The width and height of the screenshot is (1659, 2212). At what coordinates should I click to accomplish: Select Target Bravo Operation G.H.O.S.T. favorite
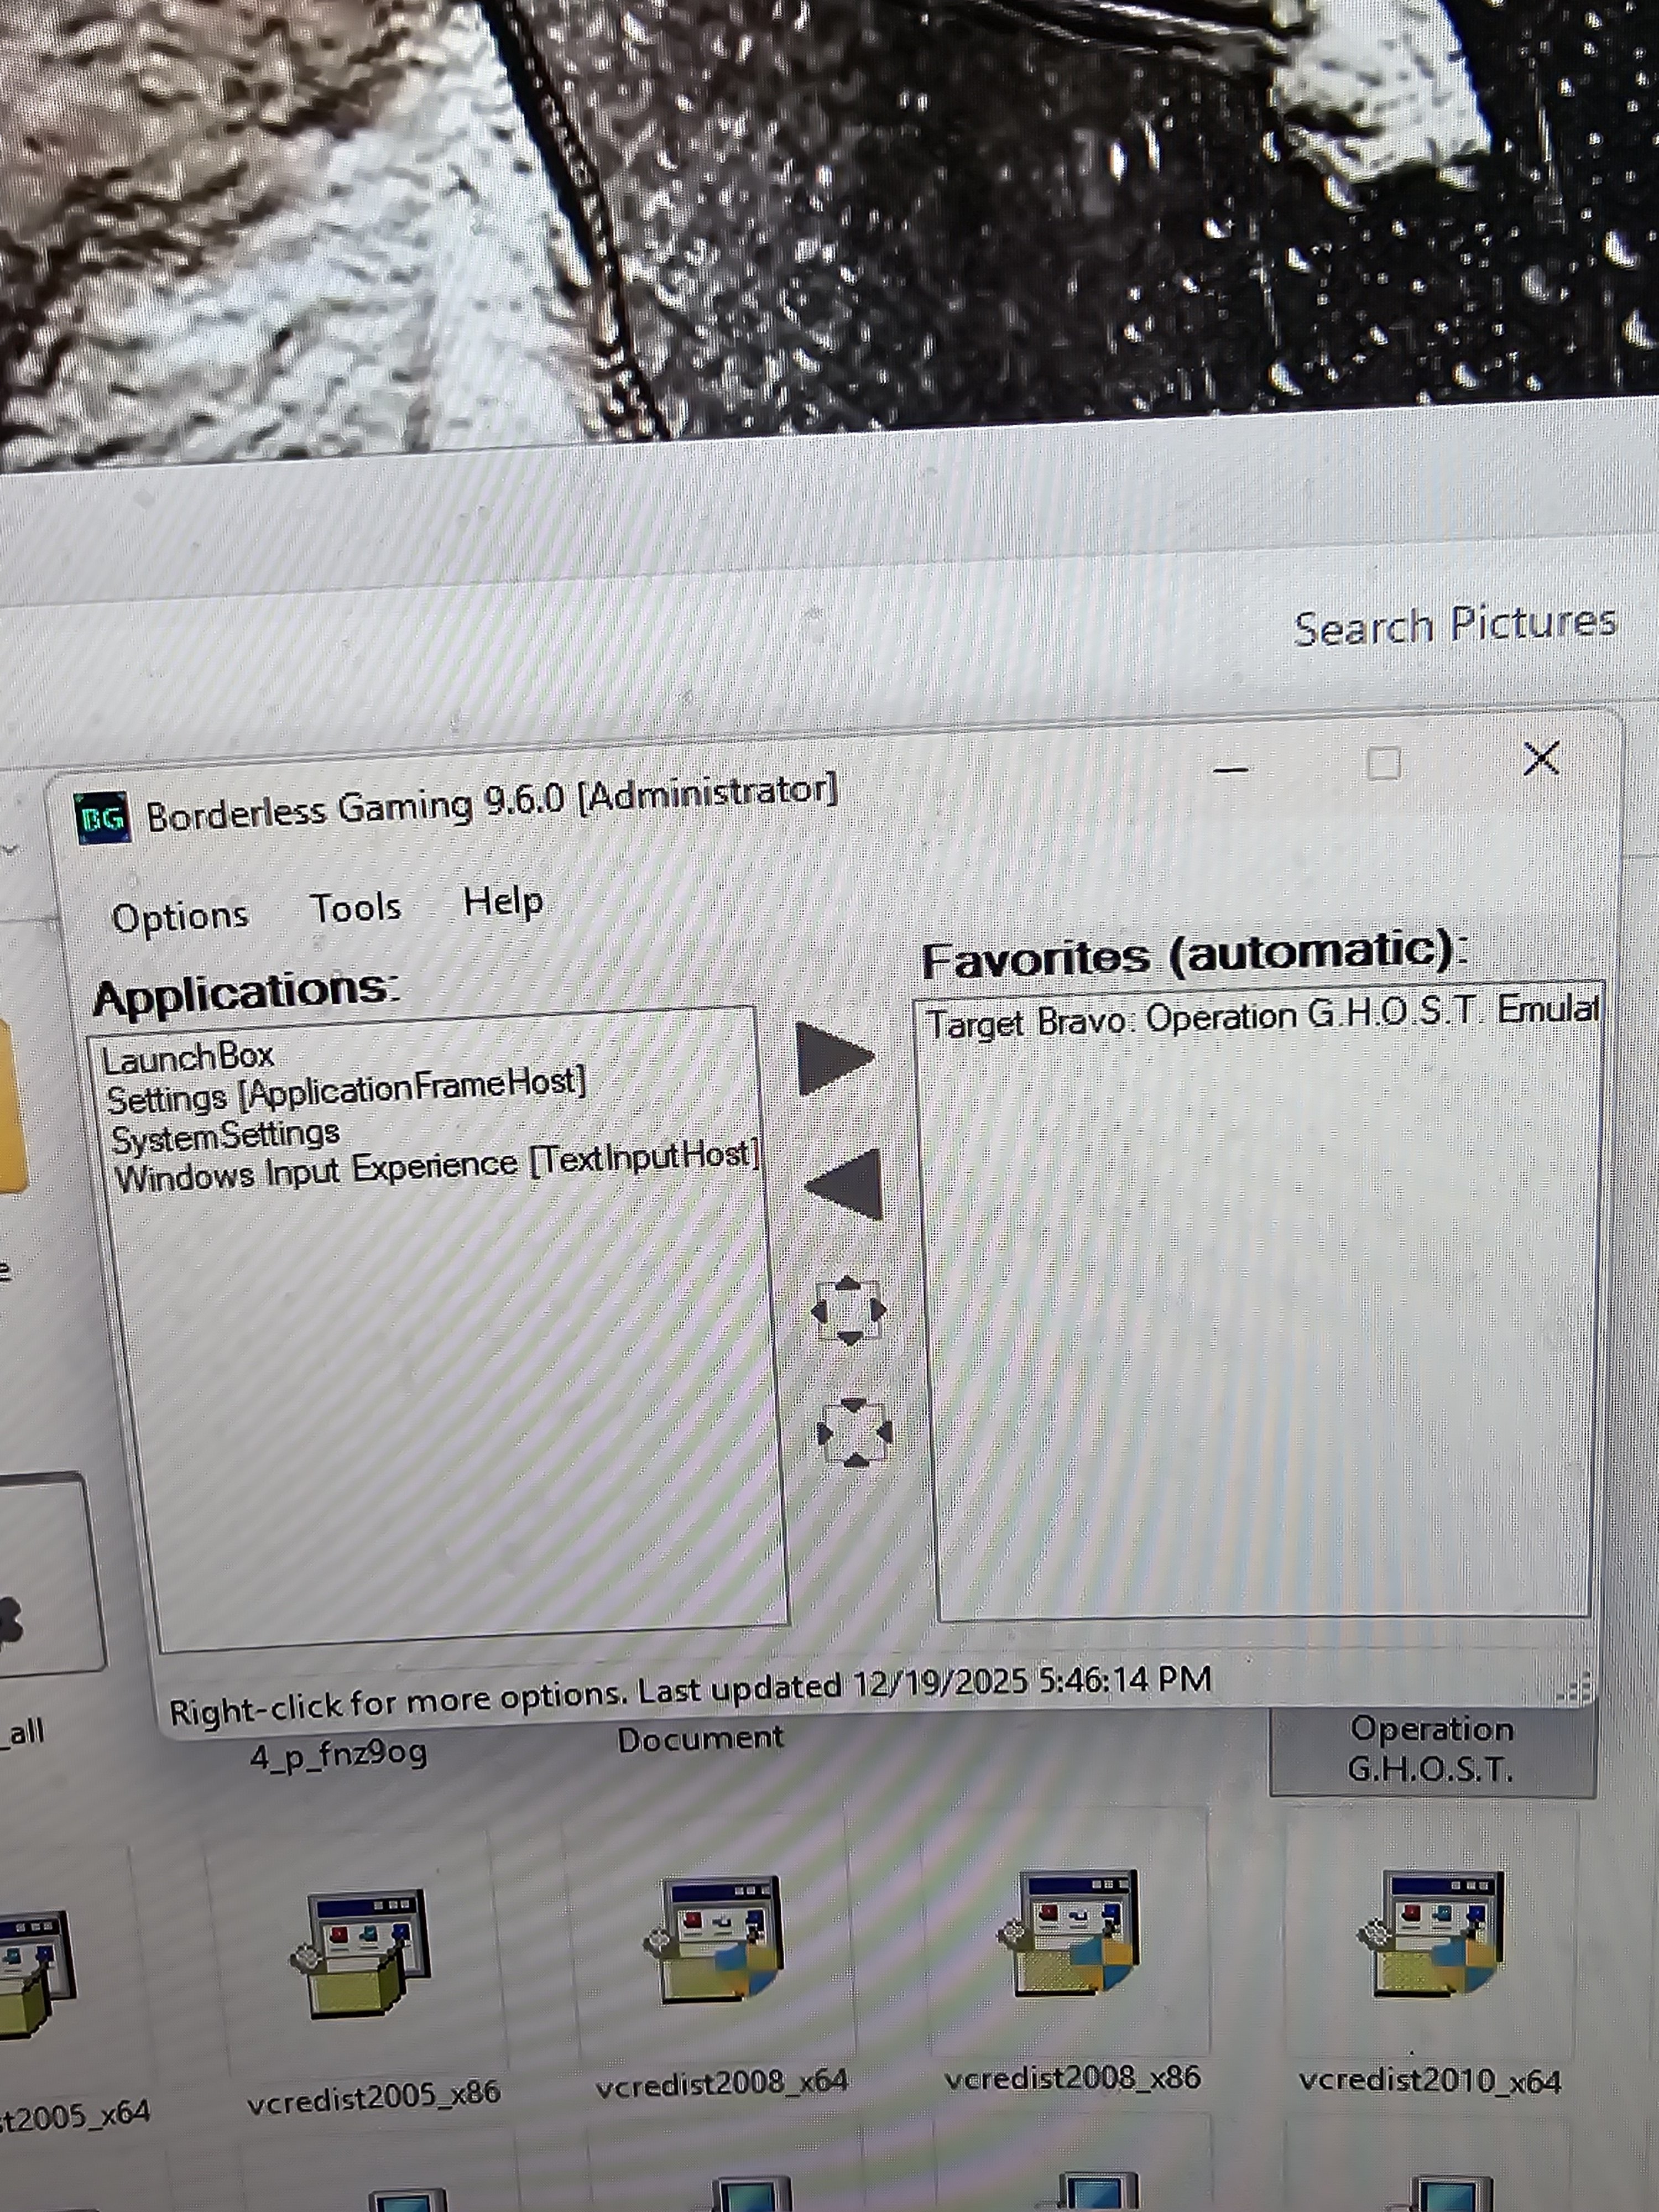click(1260, 1016)
